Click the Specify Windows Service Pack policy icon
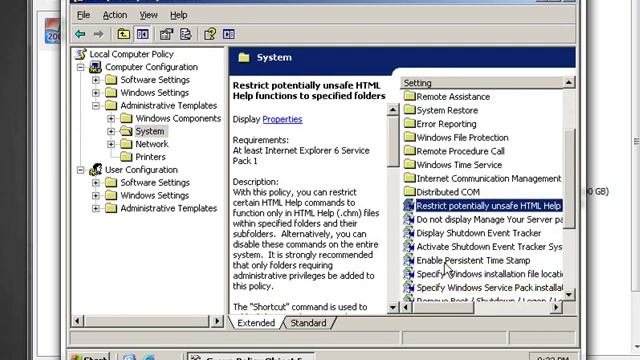Viewport: 640px width, 360px height. (x=409, y=287)
